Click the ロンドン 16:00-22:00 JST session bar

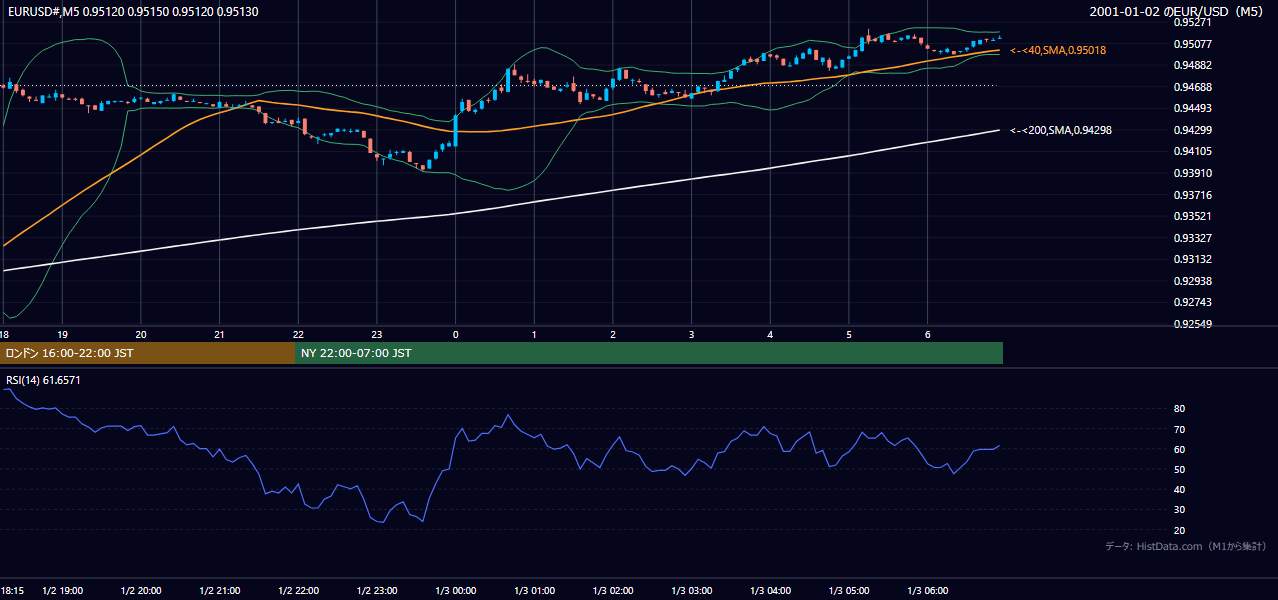tap(147, 353)
